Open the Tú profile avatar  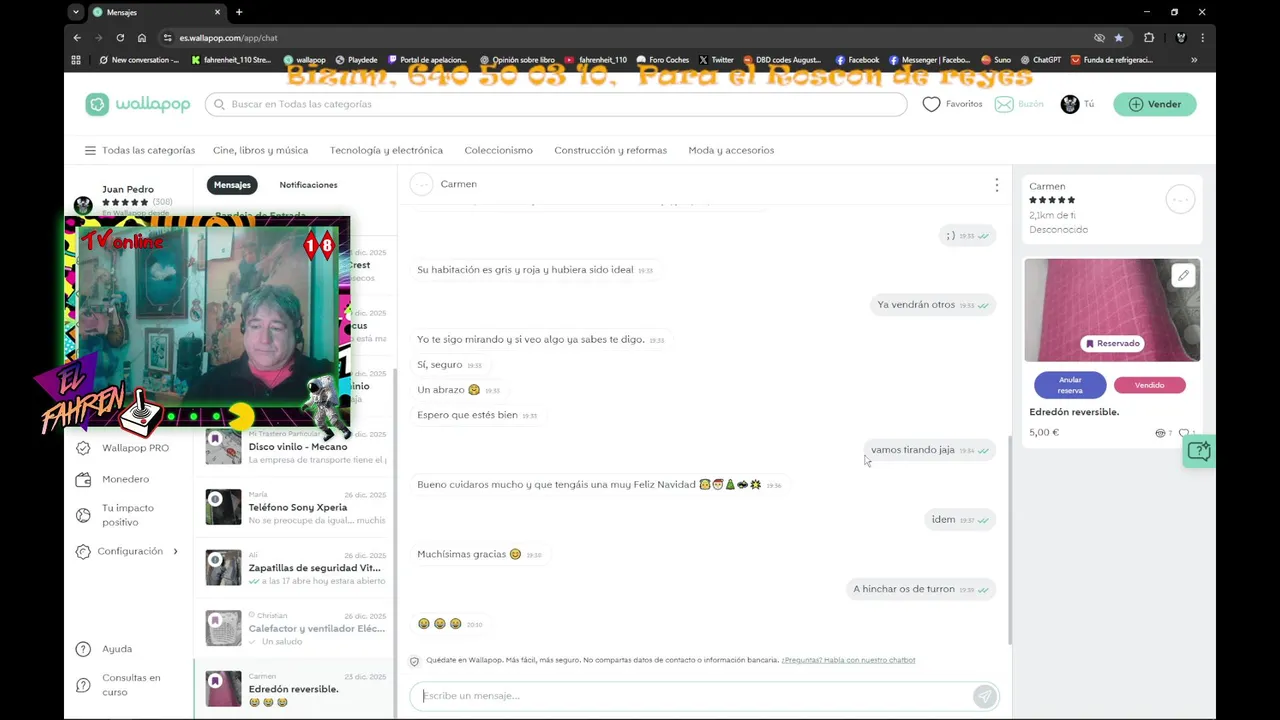point(1070,104)
